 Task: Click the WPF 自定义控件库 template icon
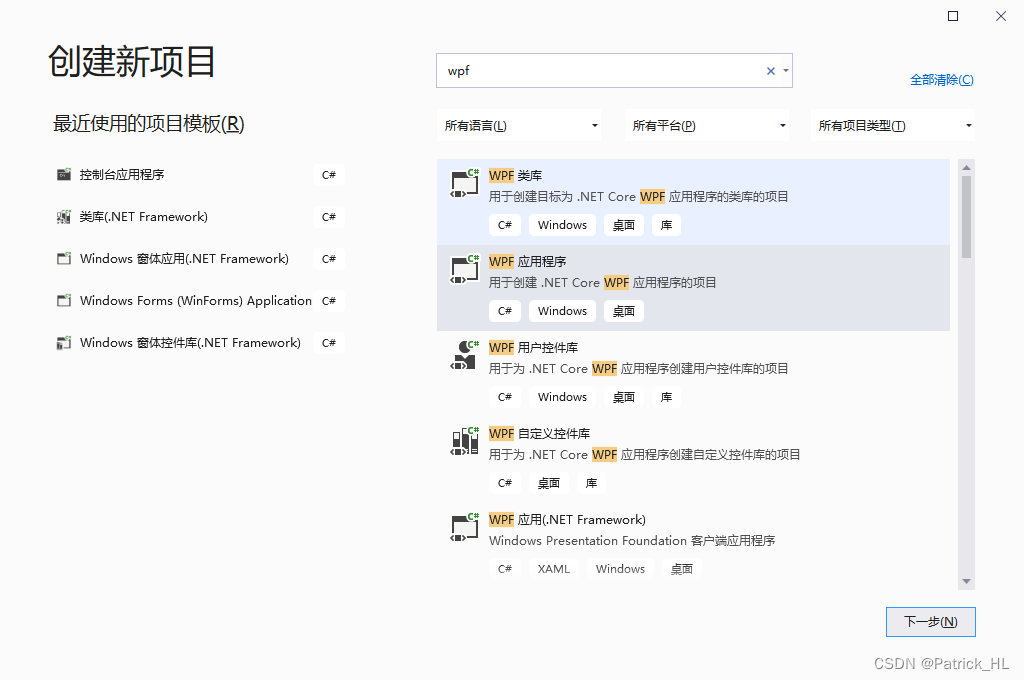464,443
